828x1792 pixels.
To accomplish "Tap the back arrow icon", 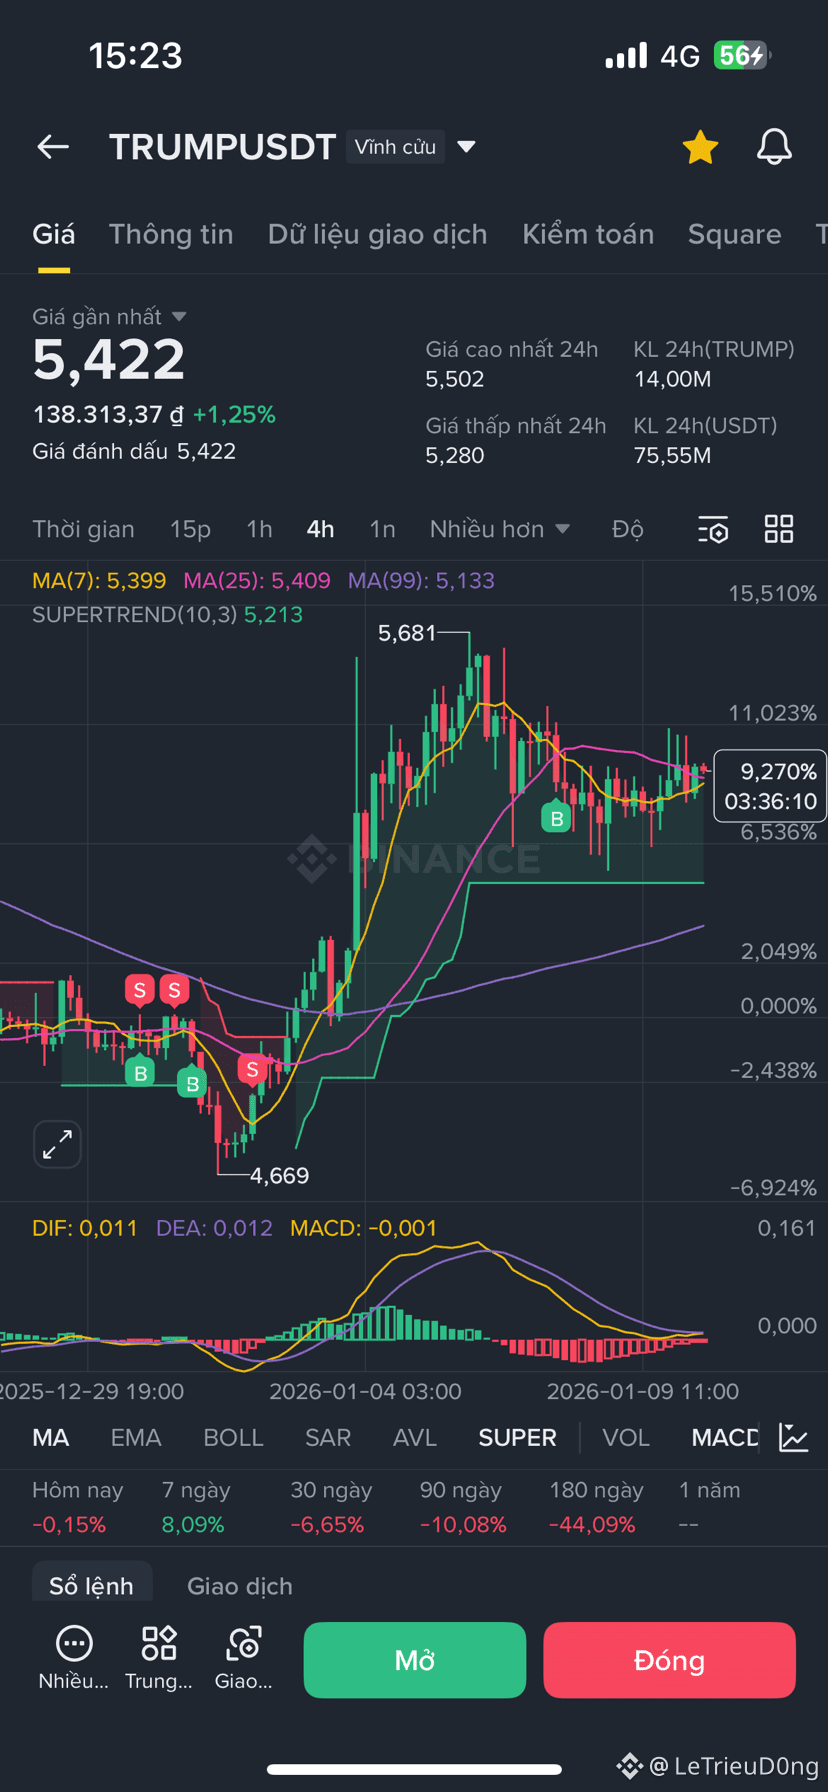I will pos(53,147).
